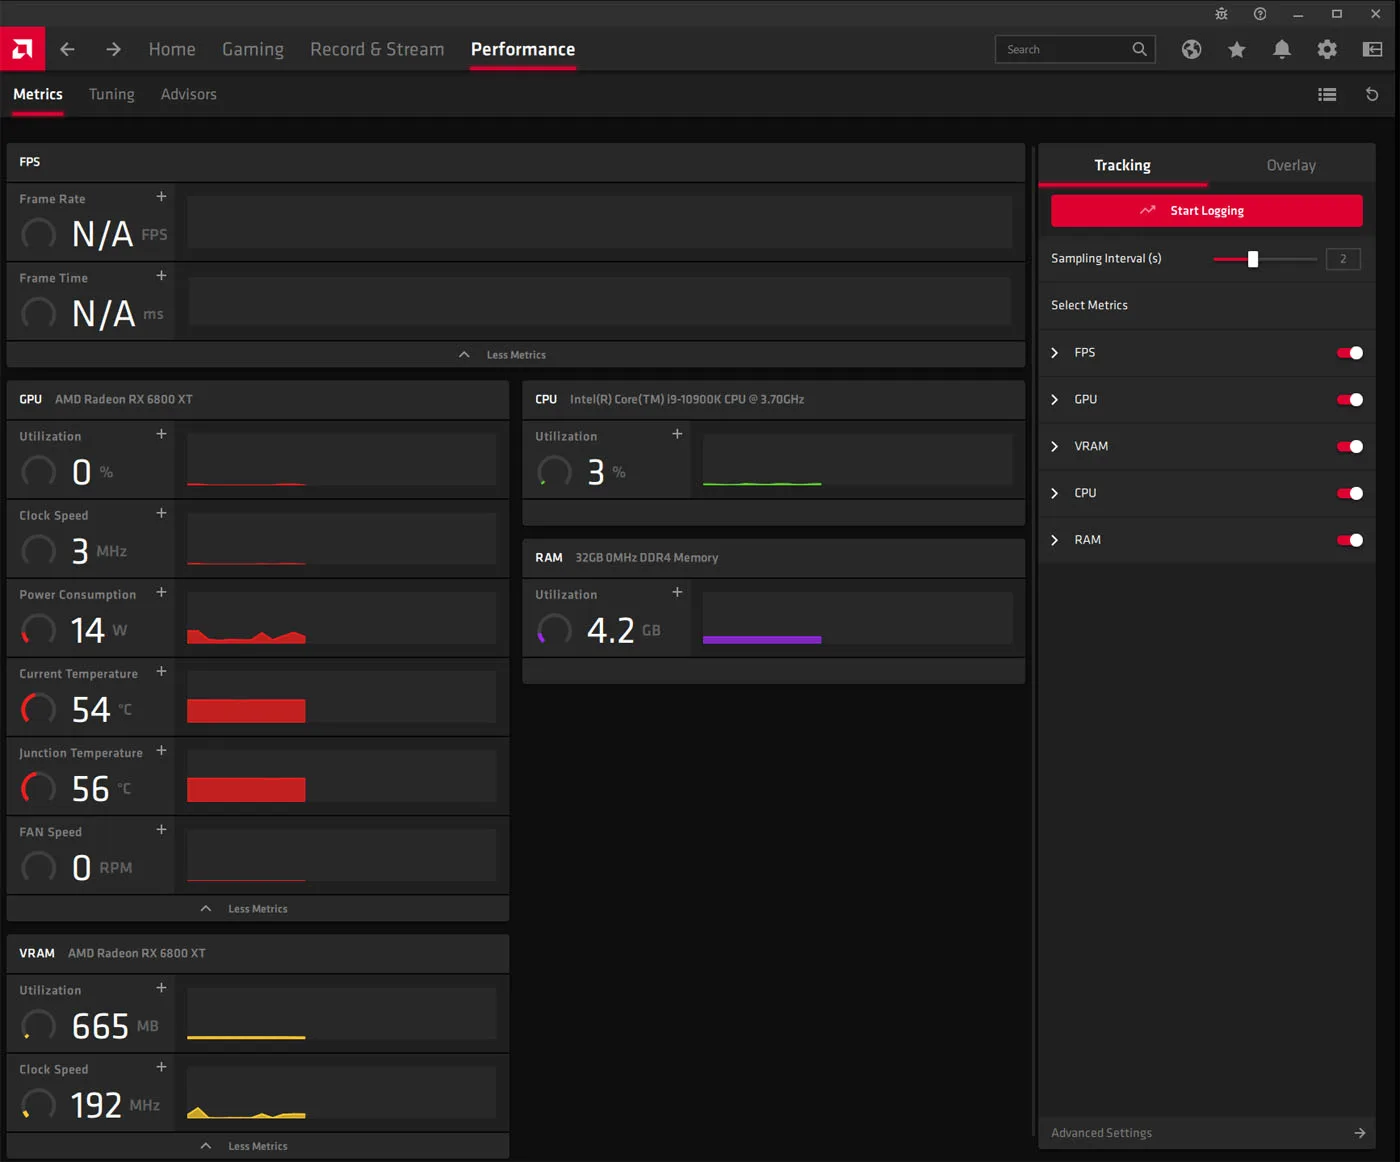Viewport: 1400px width, 1162px height.
Task: Add Current Temperature metric with plus
Action: pyautogui.click(x=161, y=671)
